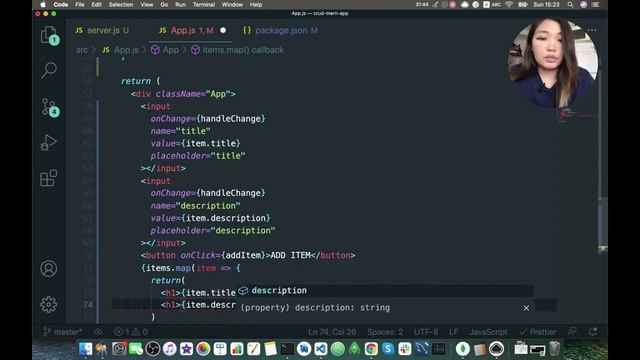Click the className="App" div line
The width and height of the screenshot is (640, 360).
(183, 94)
